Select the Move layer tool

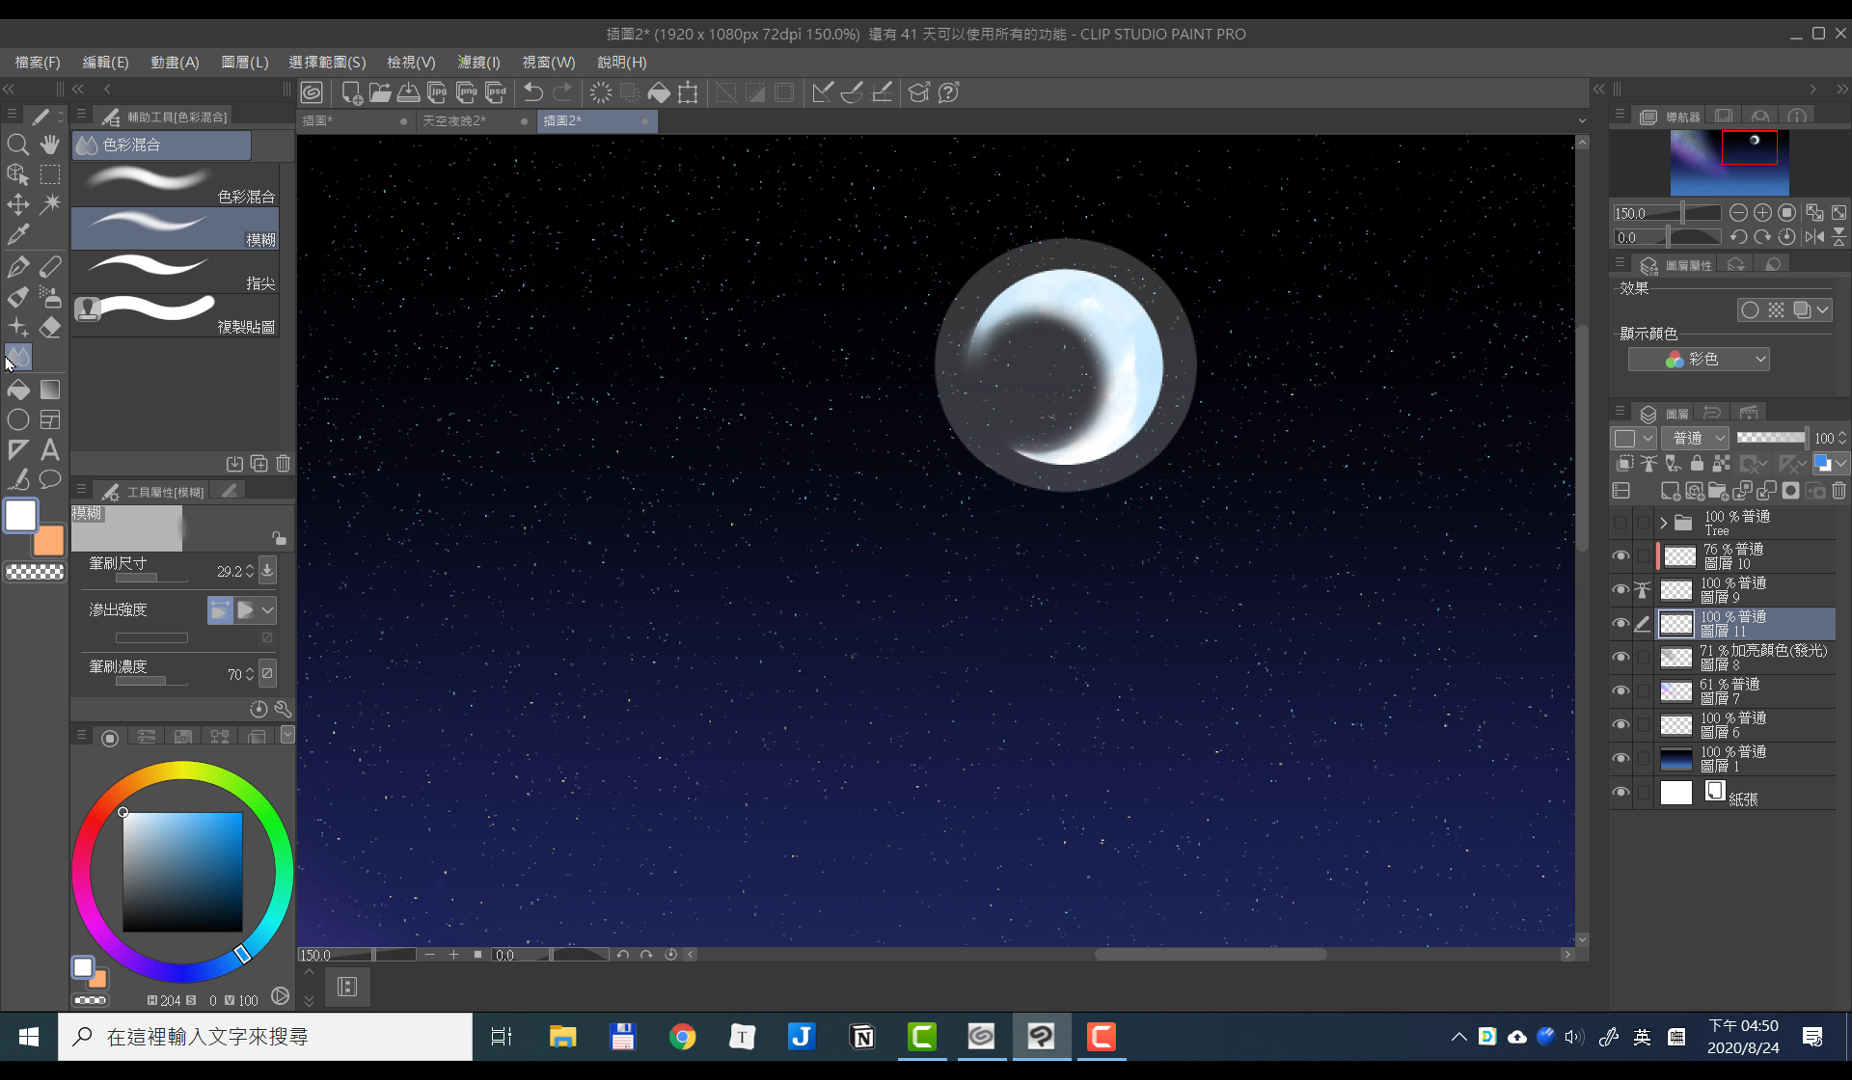pyautogui.click(x=17, y=205)
